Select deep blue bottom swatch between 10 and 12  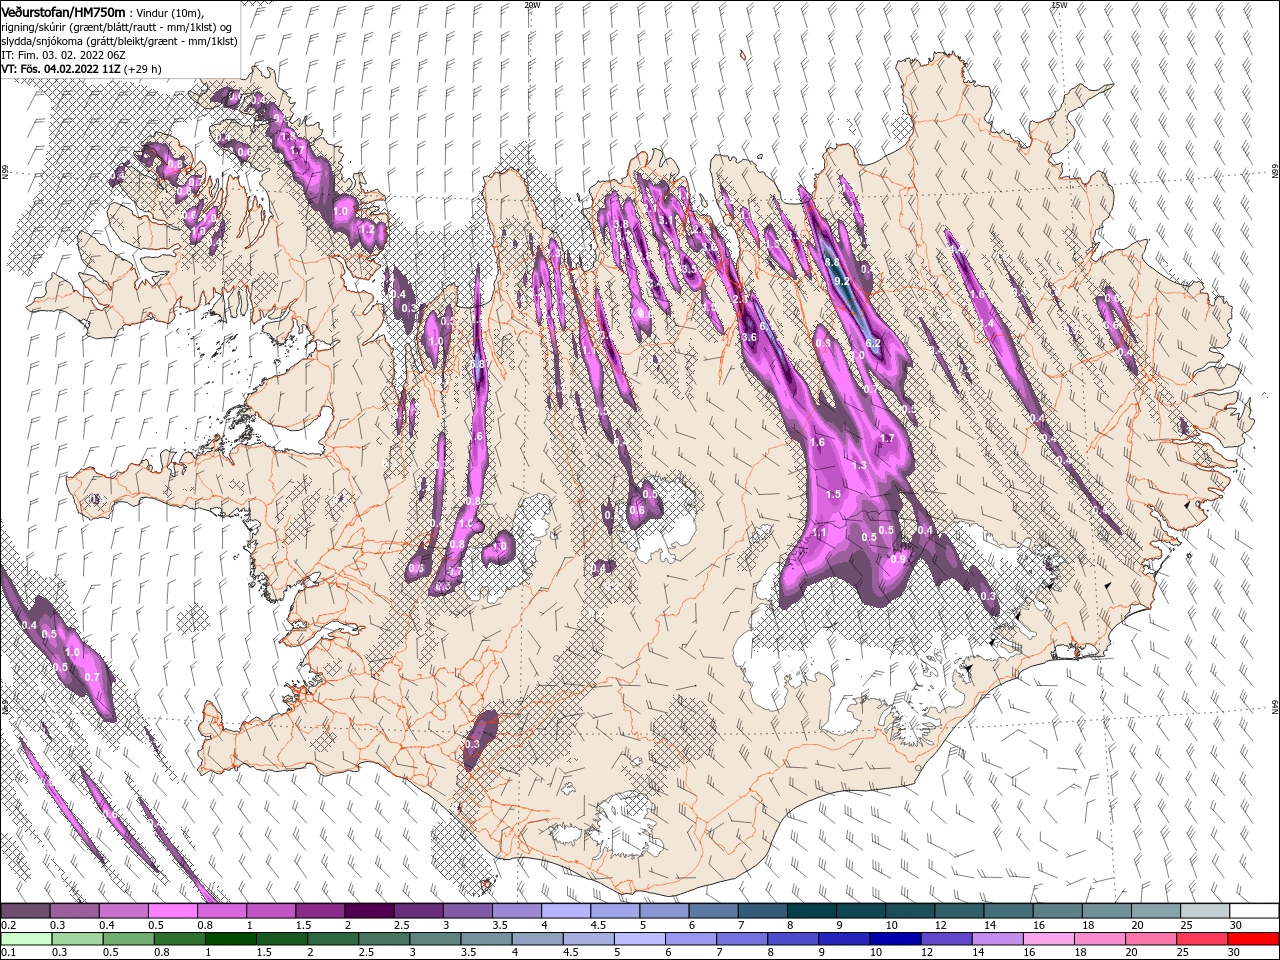click(x=893, y=939)
